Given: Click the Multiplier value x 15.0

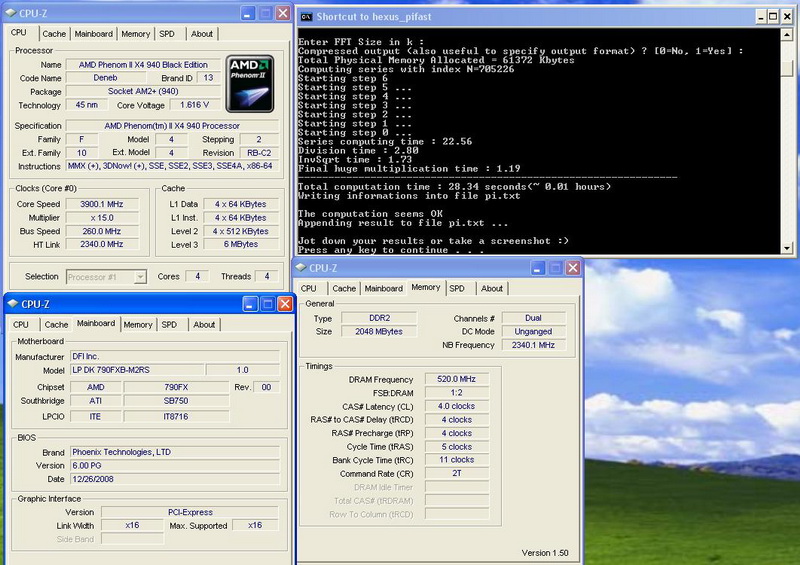Looking at the screenshot, I should [102, 218].
